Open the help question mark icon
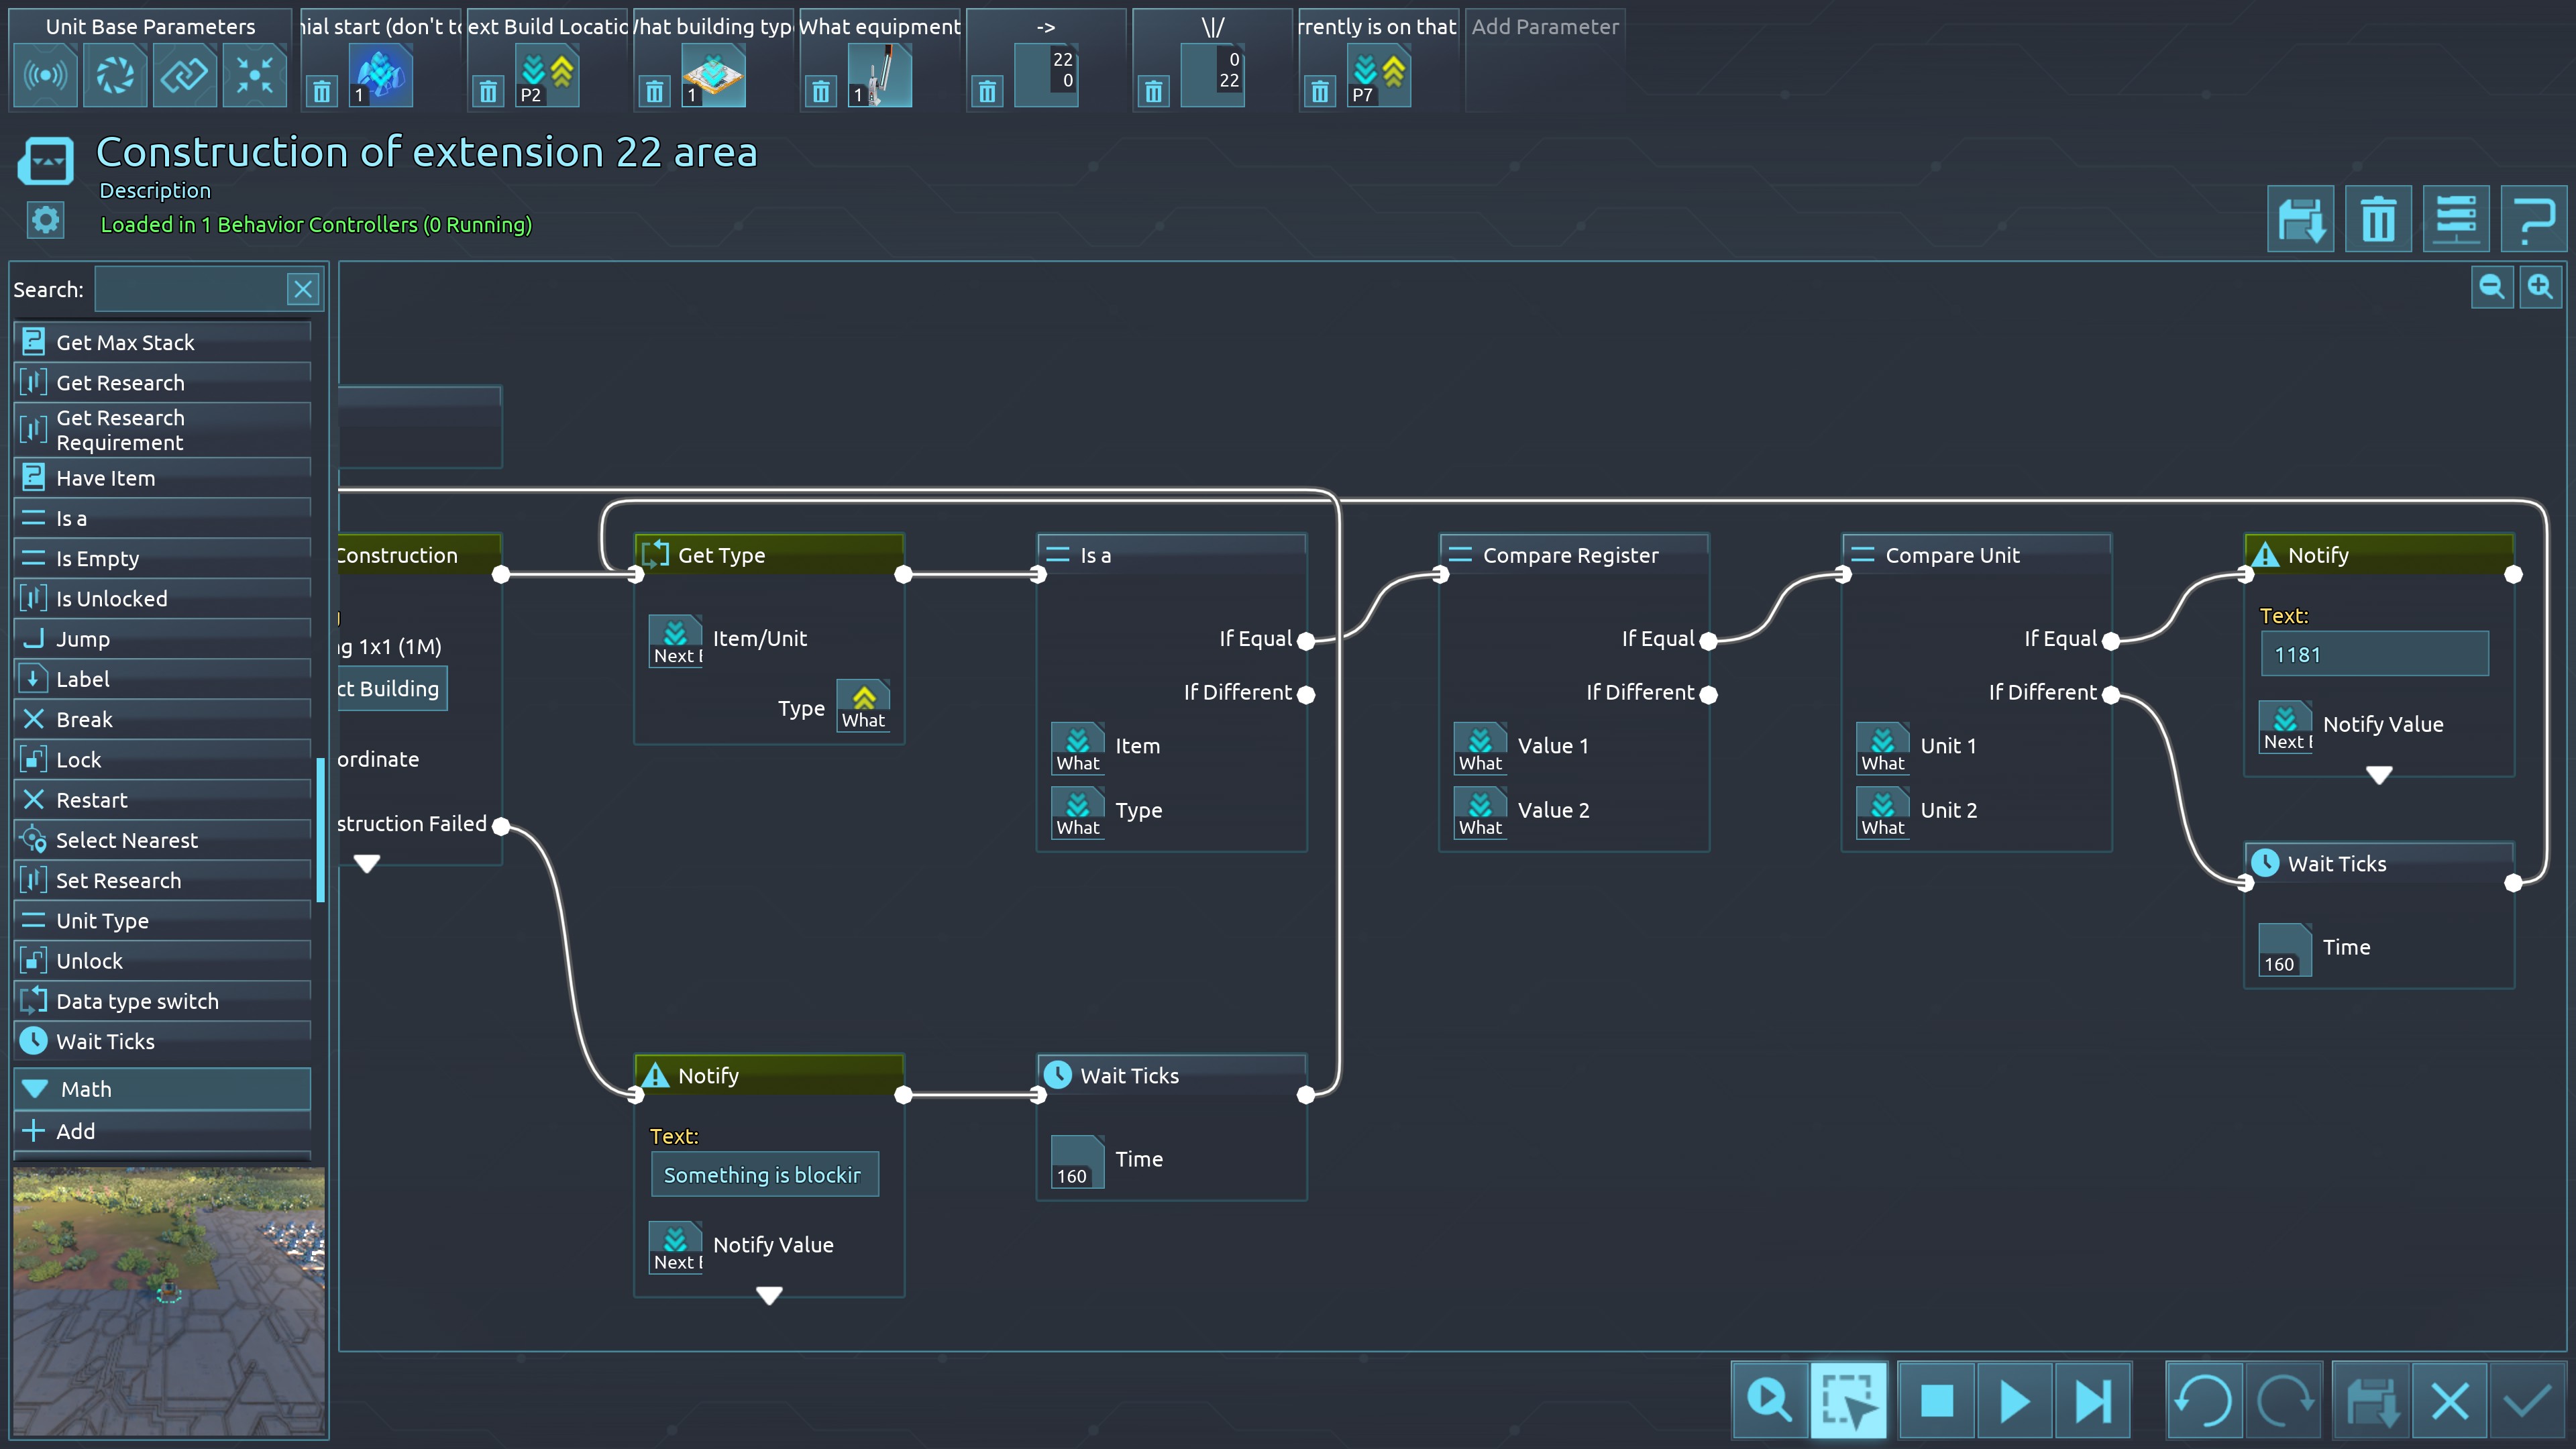Image resolution: width=2576 pixels, height=1449 pixels. coord(2533,219)
